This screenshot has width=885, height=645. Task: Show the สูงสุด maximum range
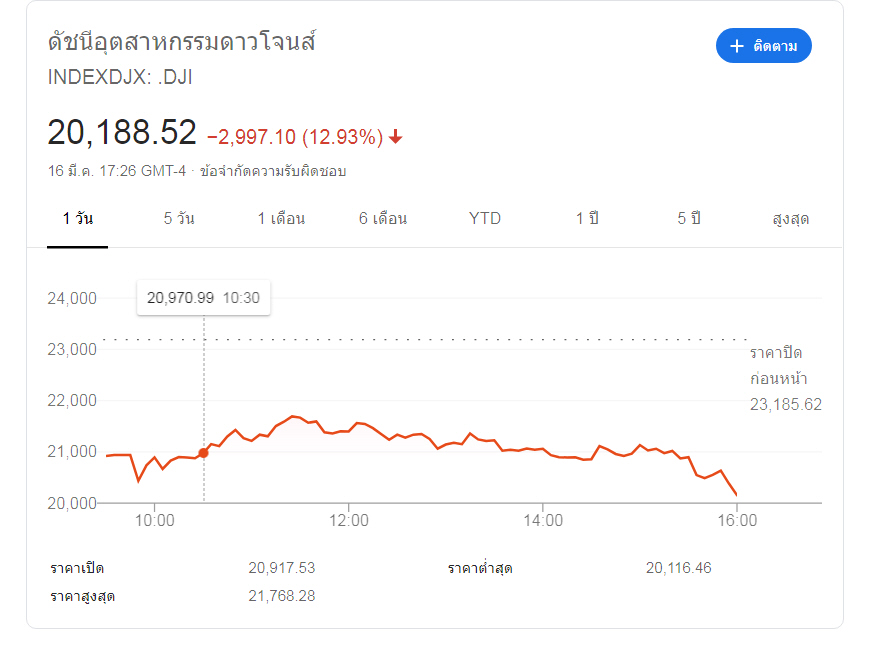click(x=790, y=218)
